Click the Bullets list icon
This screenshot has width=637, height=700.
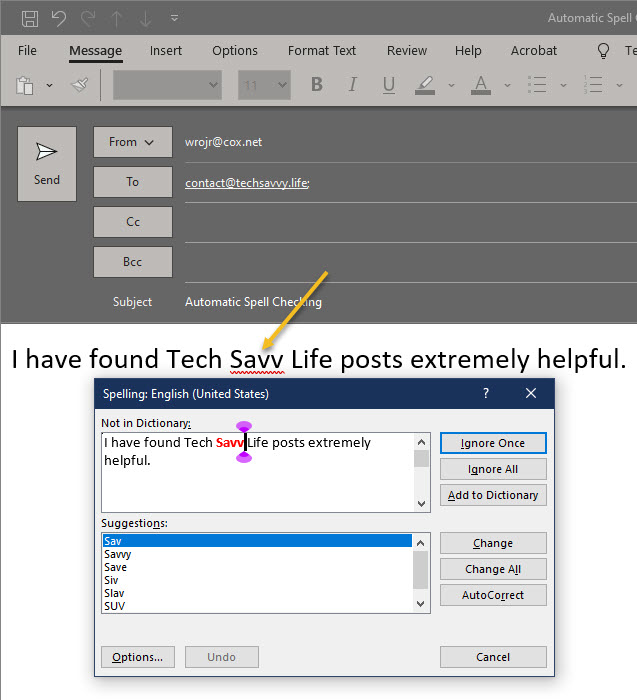(x=537, y=84)
